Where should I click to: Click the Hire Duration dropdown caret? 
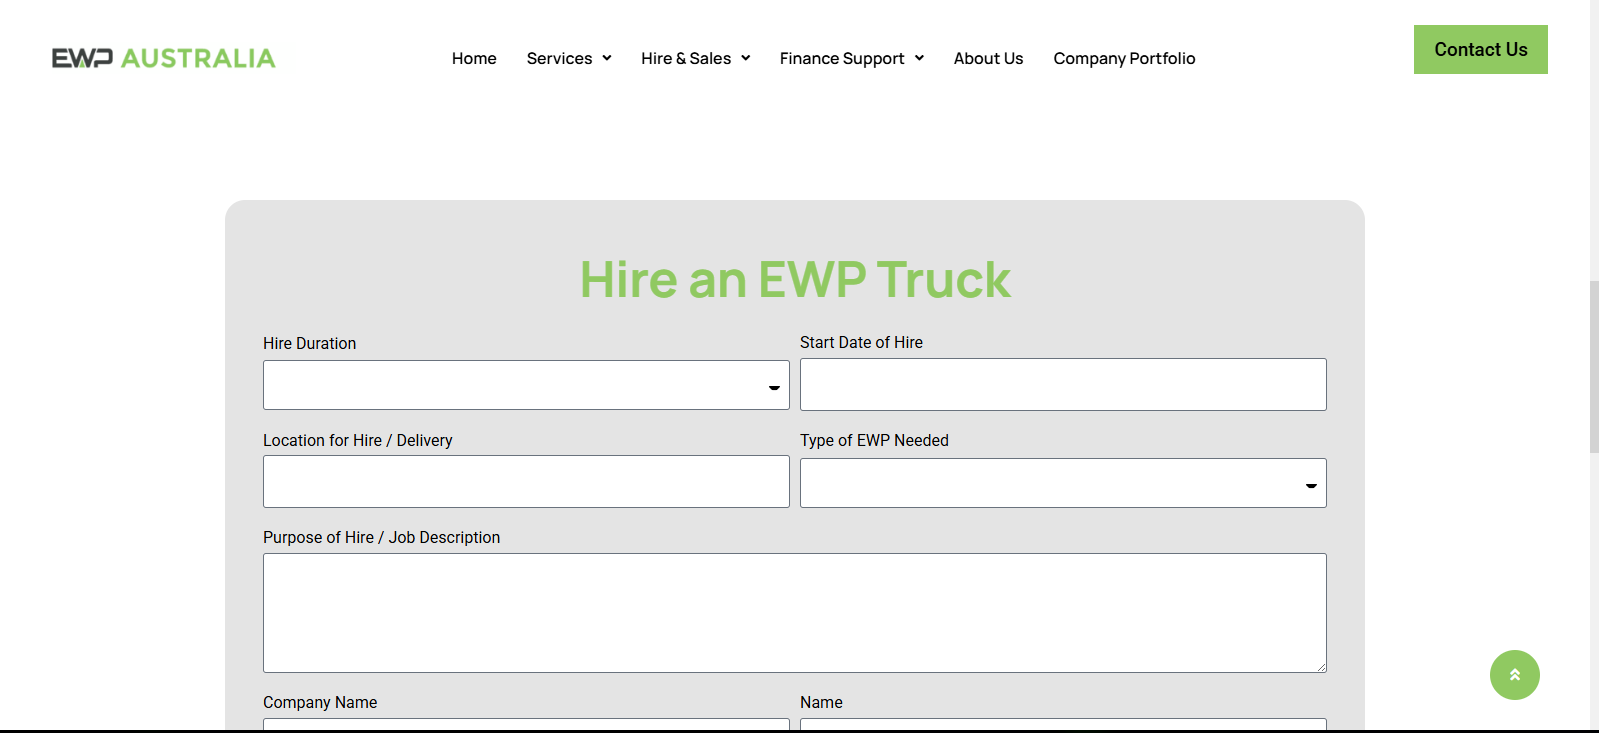coord(774,387)
